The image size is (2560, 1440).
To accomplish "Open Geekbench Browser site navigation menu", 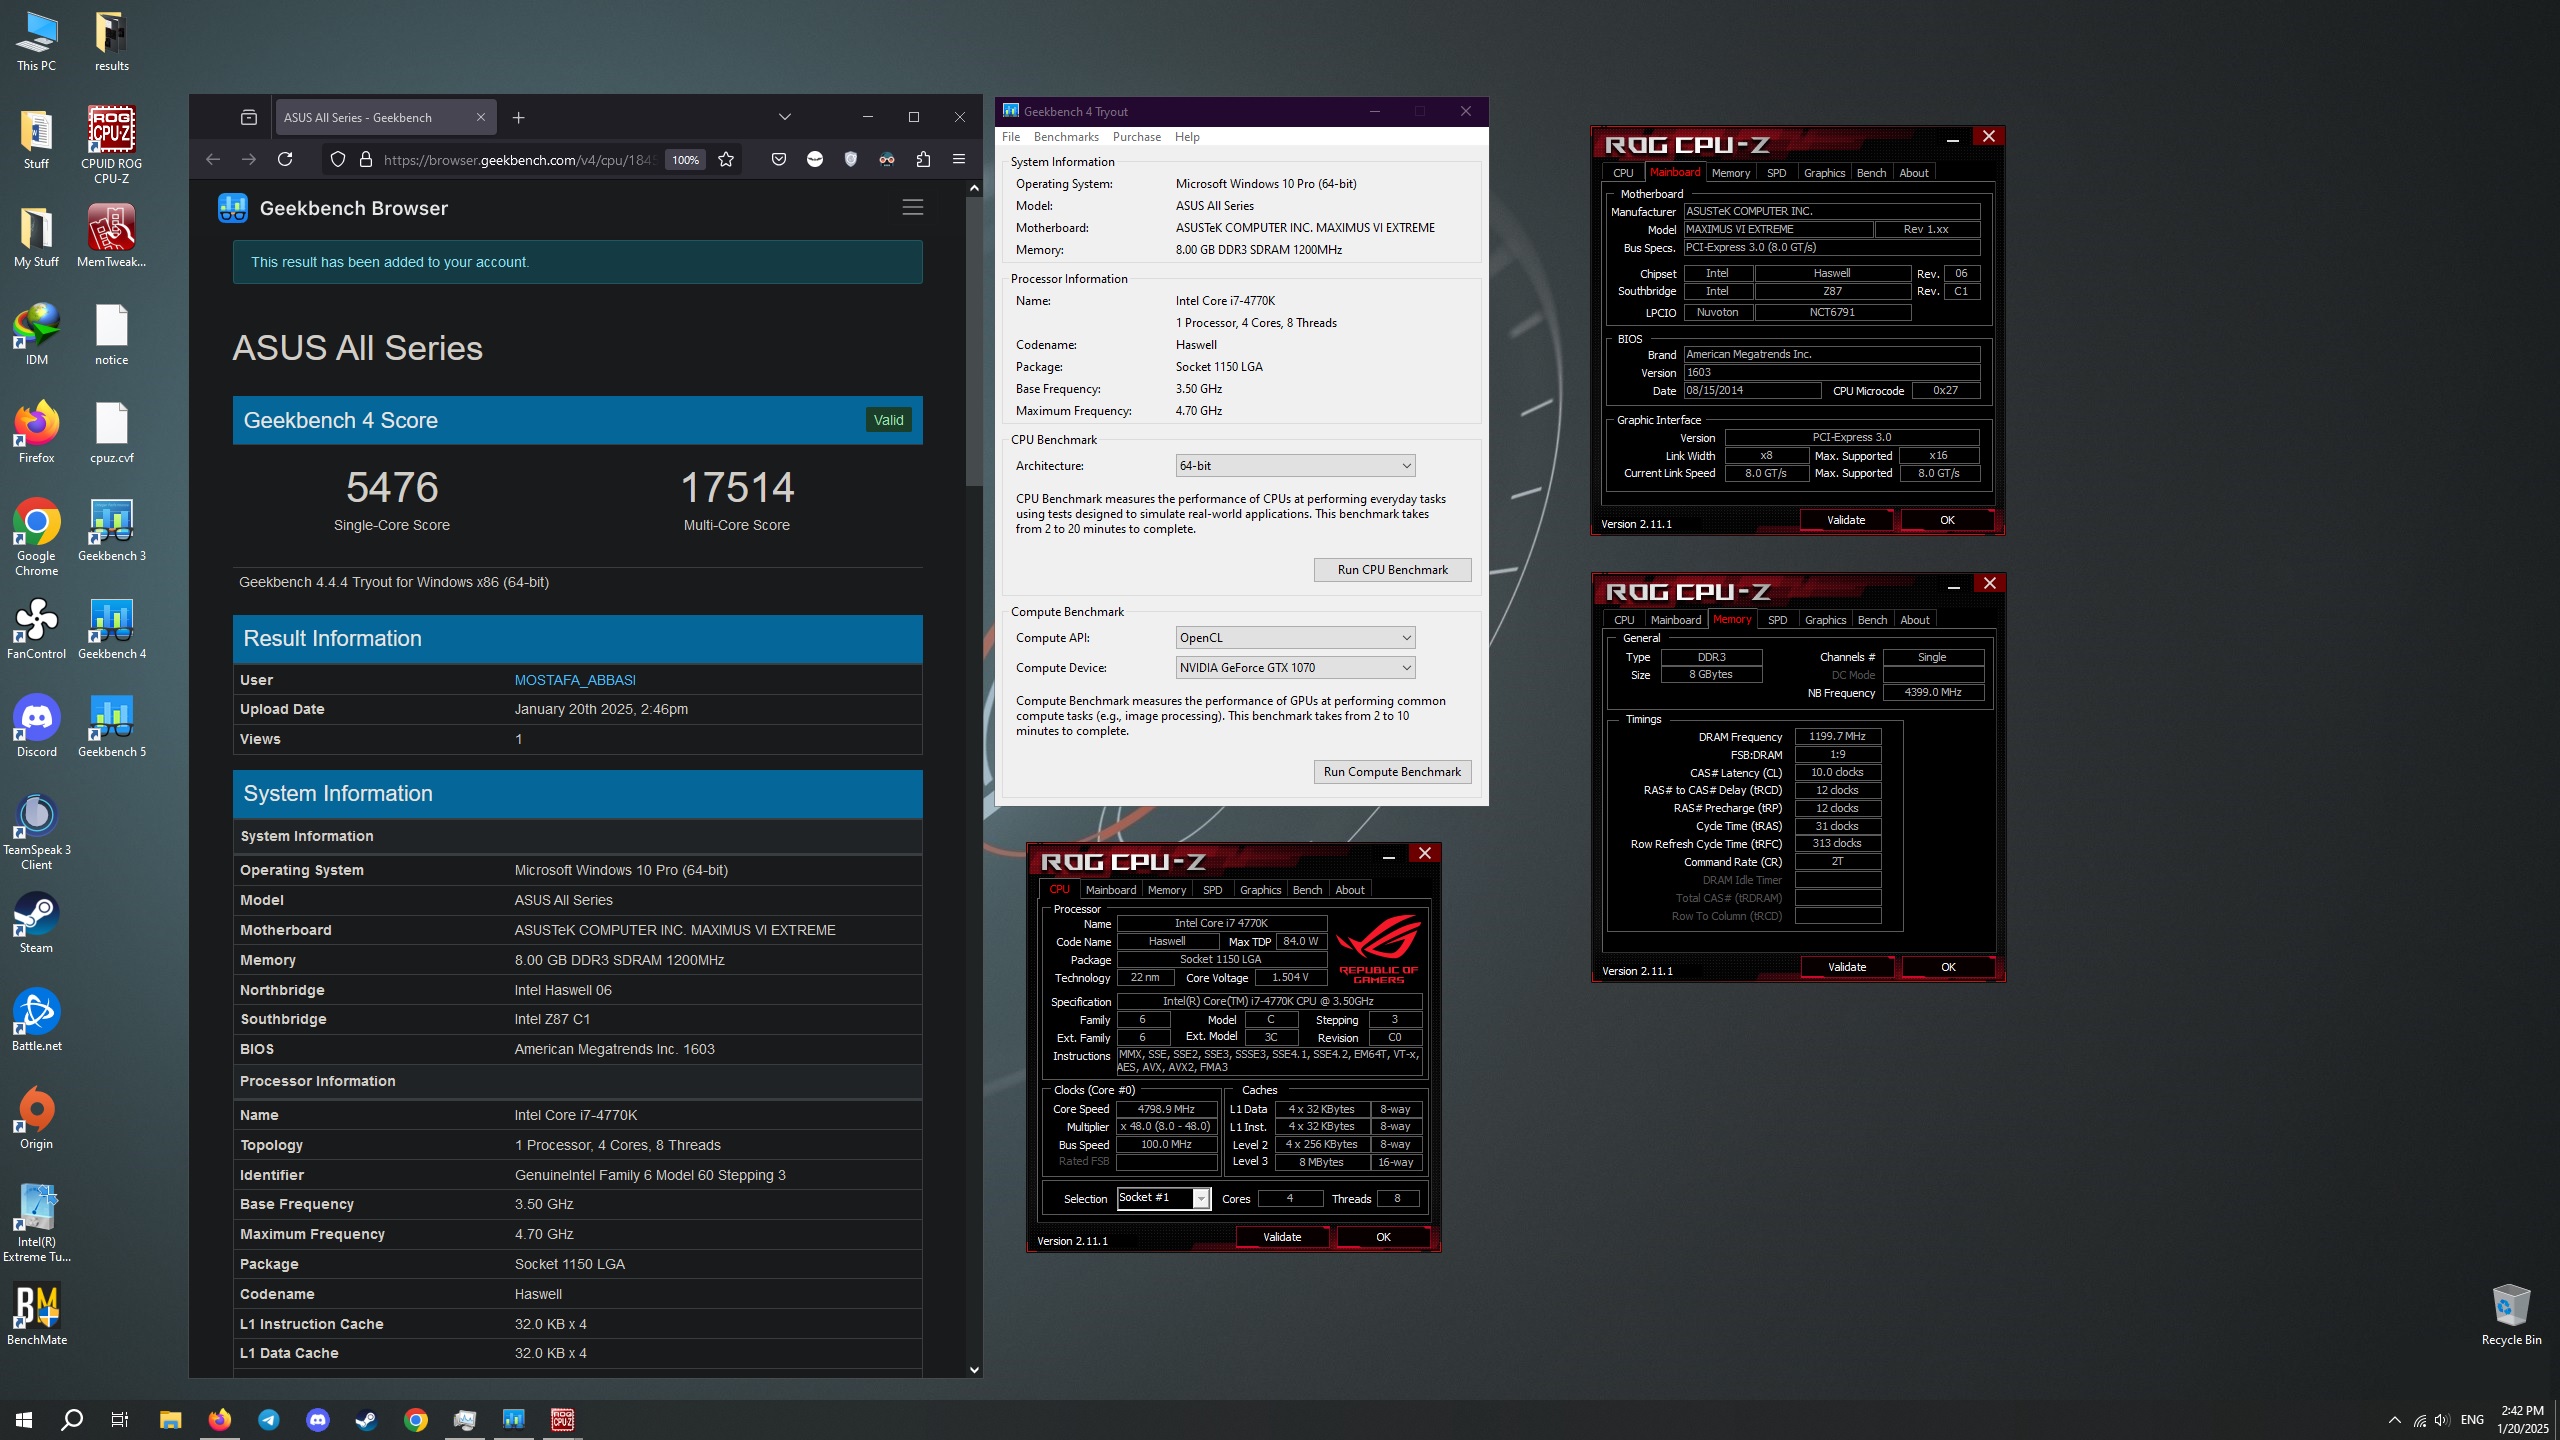I will [x=912, y=207].
